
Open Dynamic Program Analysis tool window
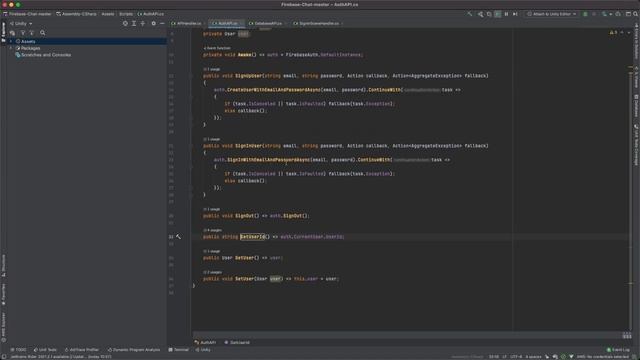(x=134, y=350)
